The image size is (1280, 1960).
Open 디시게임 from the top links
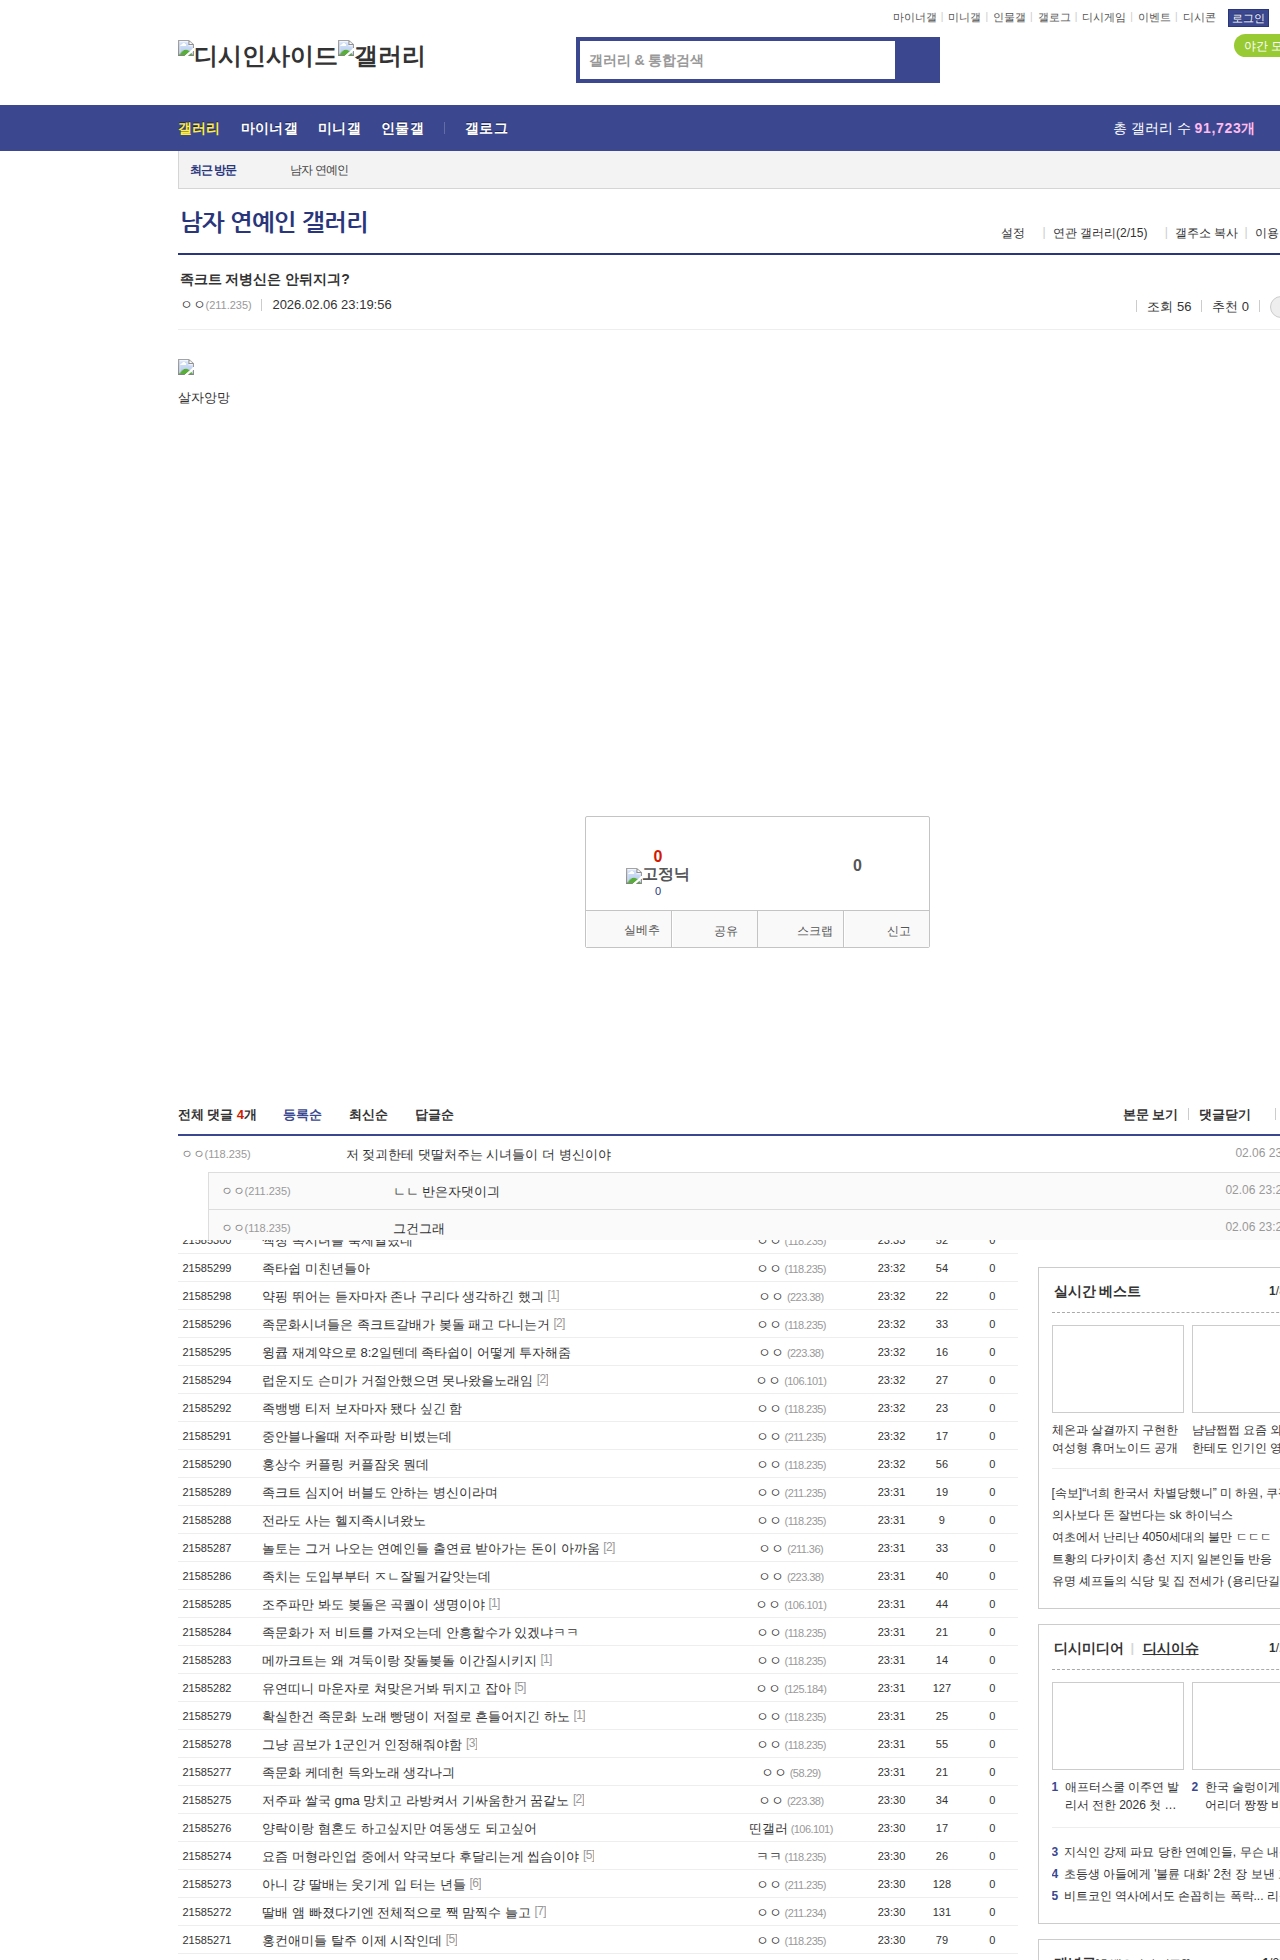1103,18
